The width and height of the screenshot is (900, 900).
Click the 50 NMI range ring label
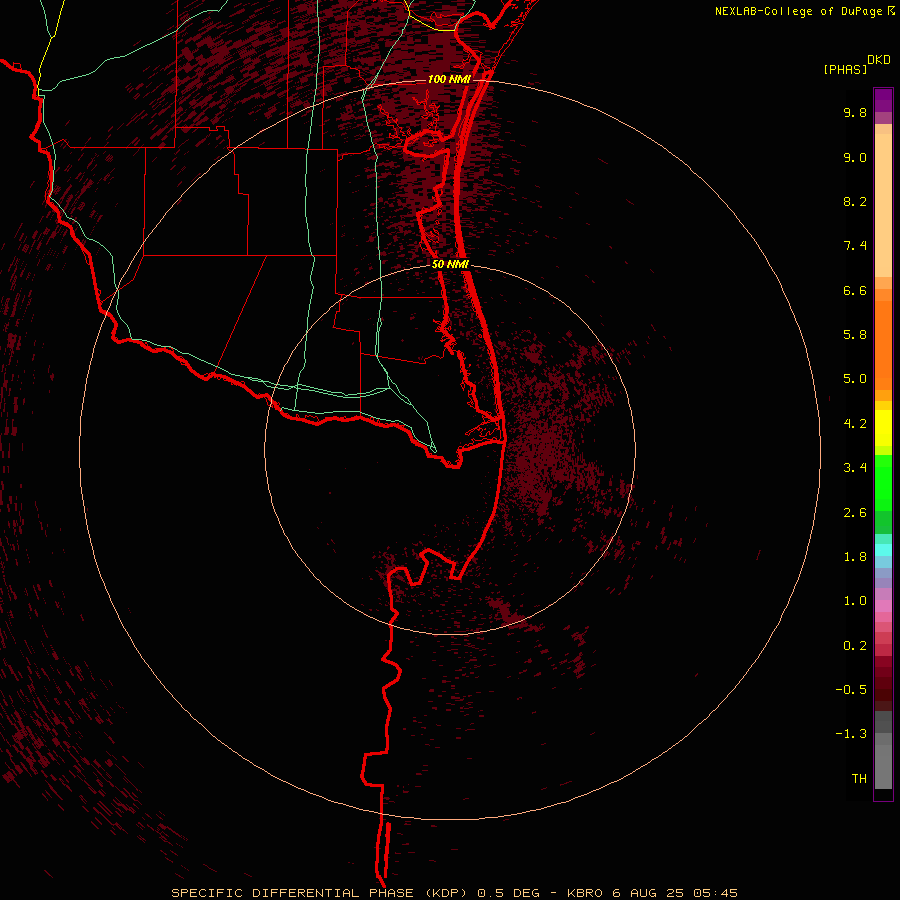(x=451, y=264)
